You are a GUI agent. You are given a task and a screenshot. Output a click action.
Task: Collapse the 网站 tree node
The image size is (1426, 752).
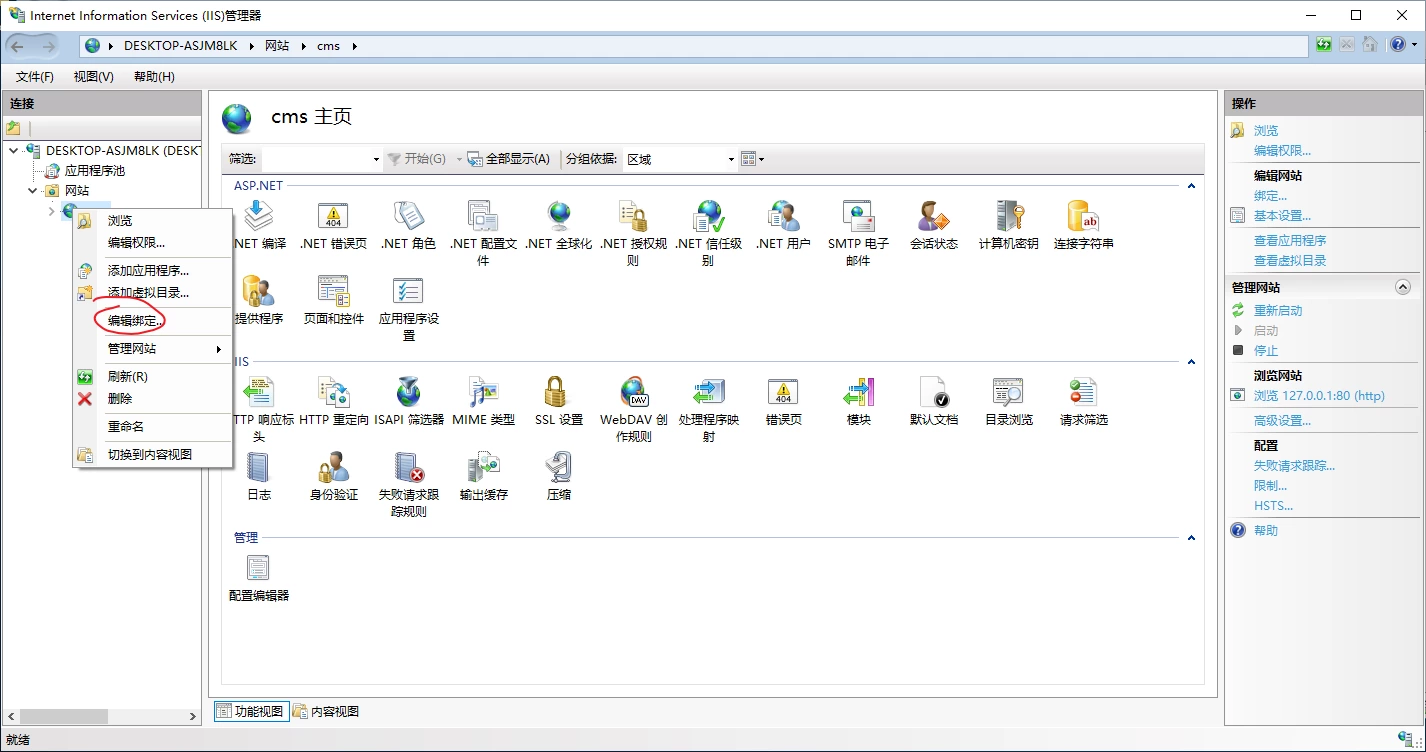pyautogui.click(x=32, y=190)
